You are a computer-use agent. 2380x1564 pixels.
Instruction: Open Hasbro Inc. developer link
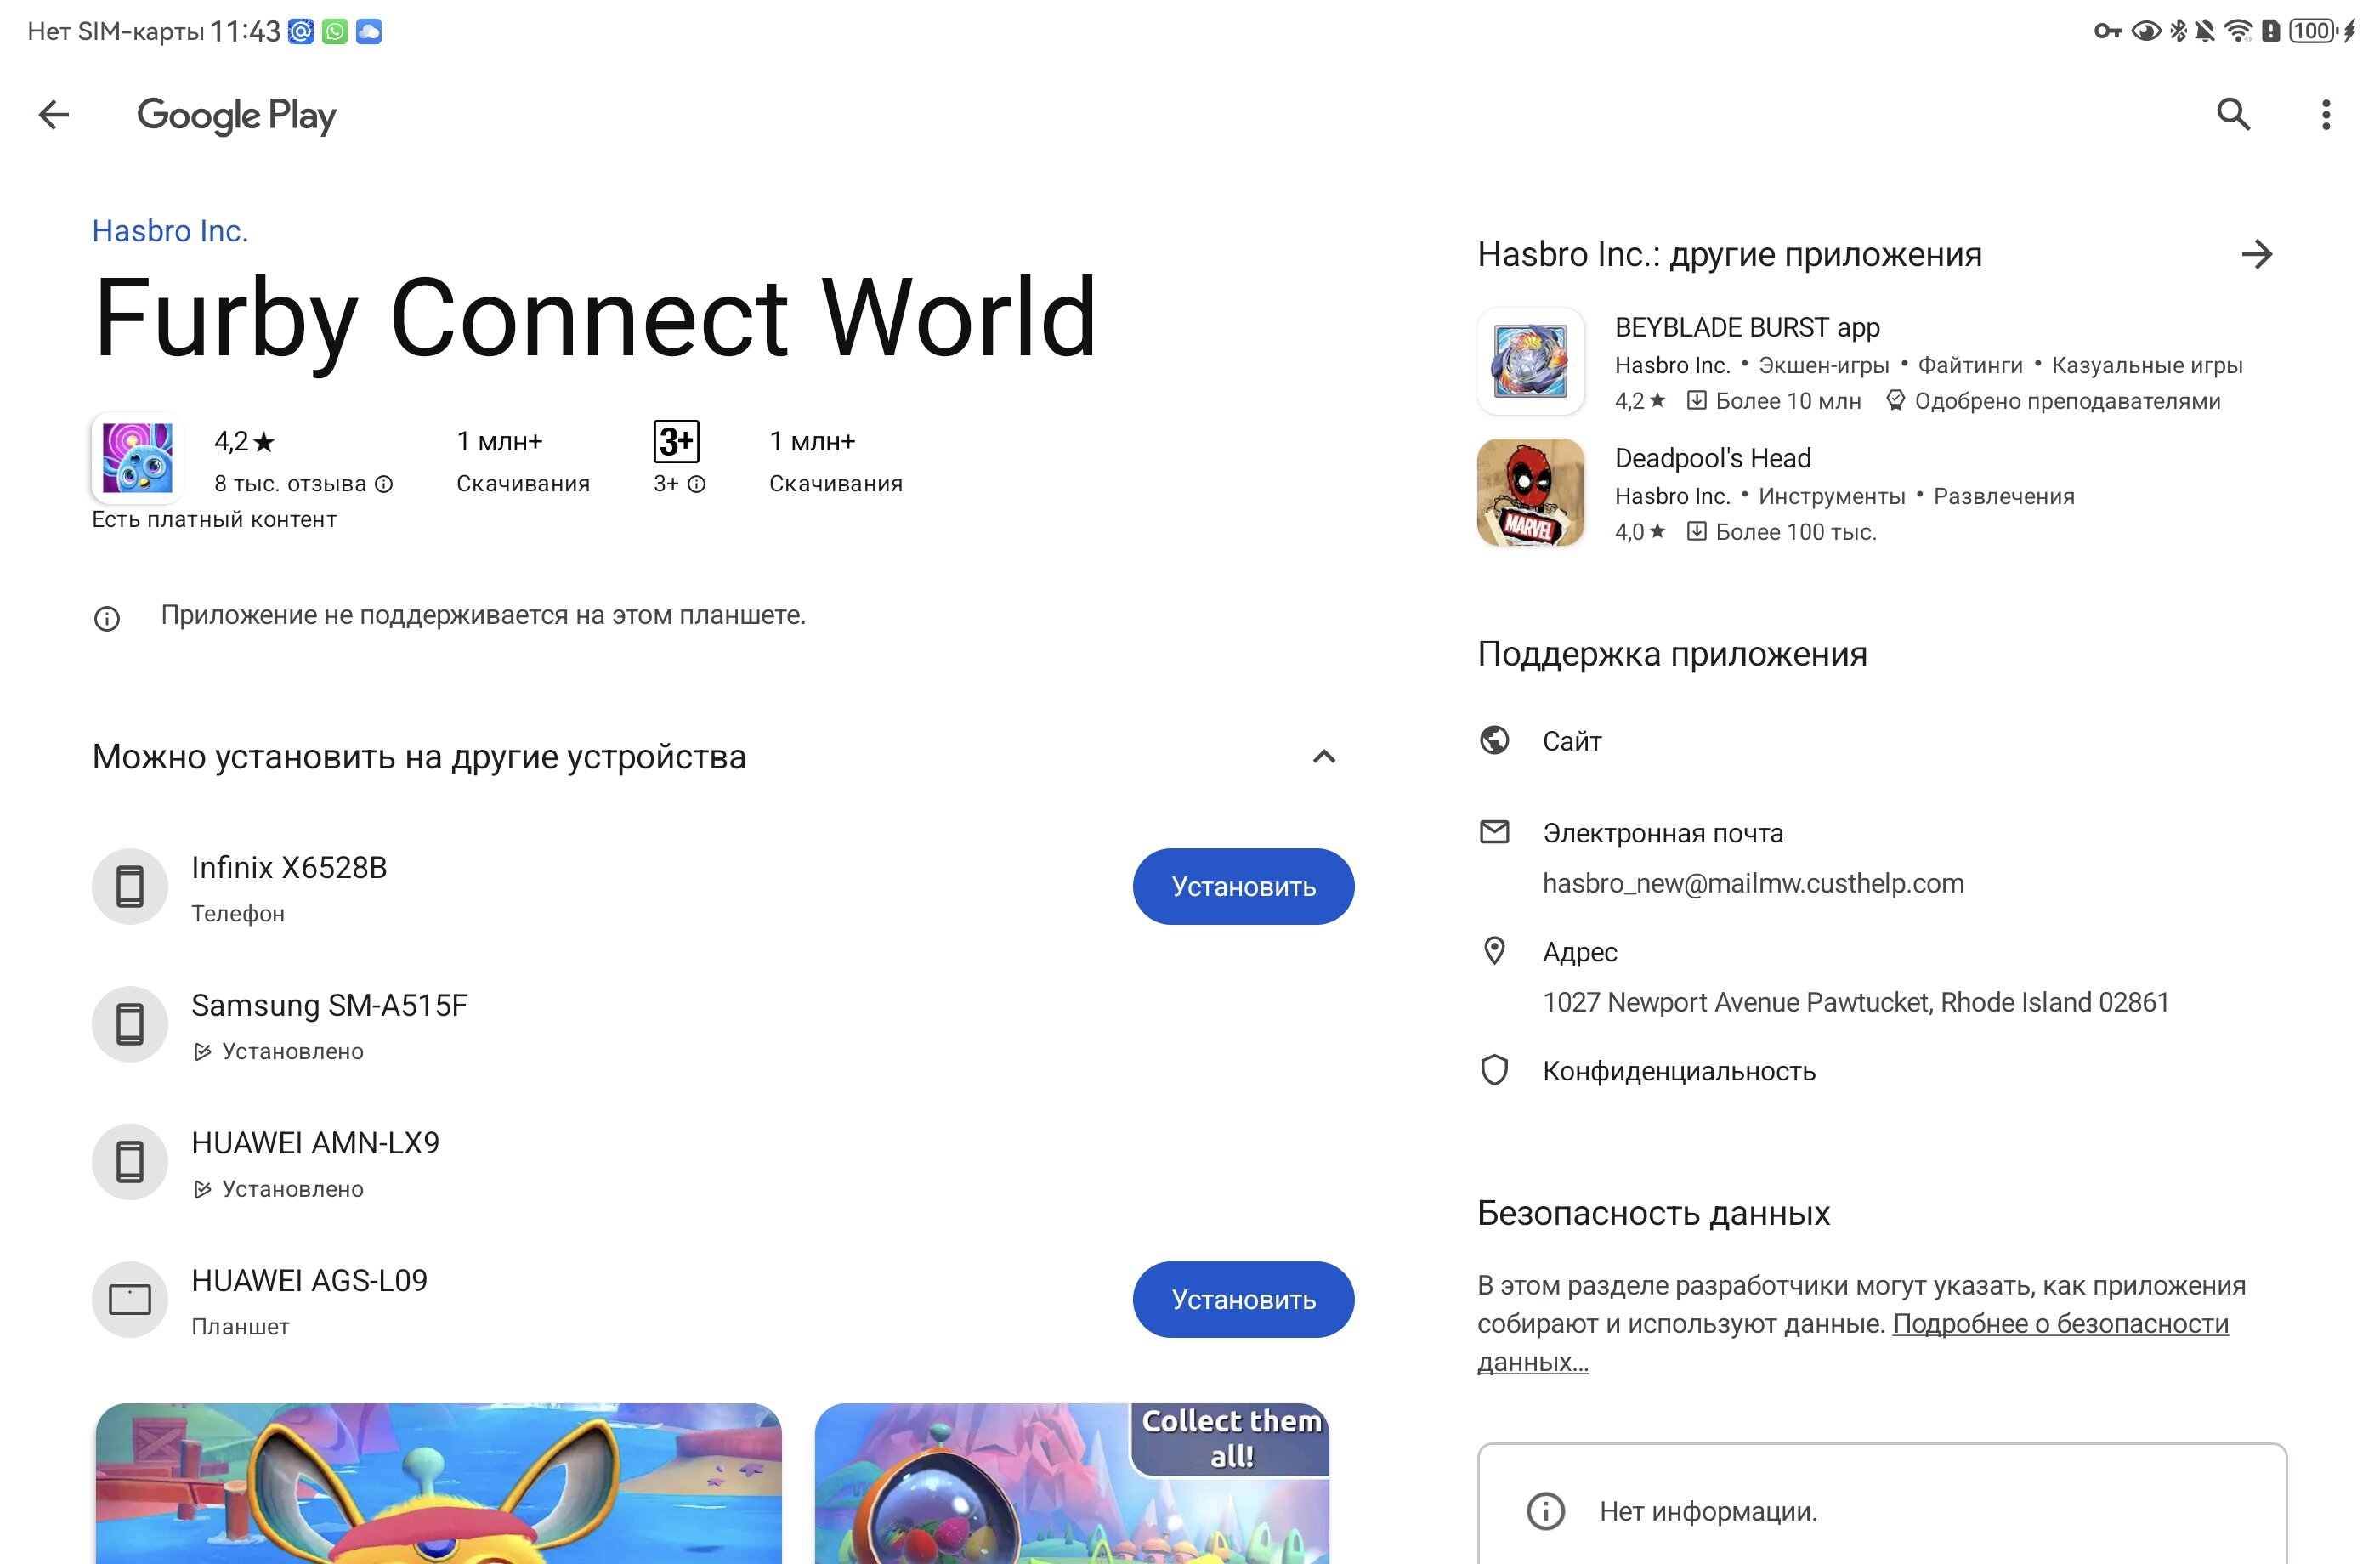coord(170,231)
